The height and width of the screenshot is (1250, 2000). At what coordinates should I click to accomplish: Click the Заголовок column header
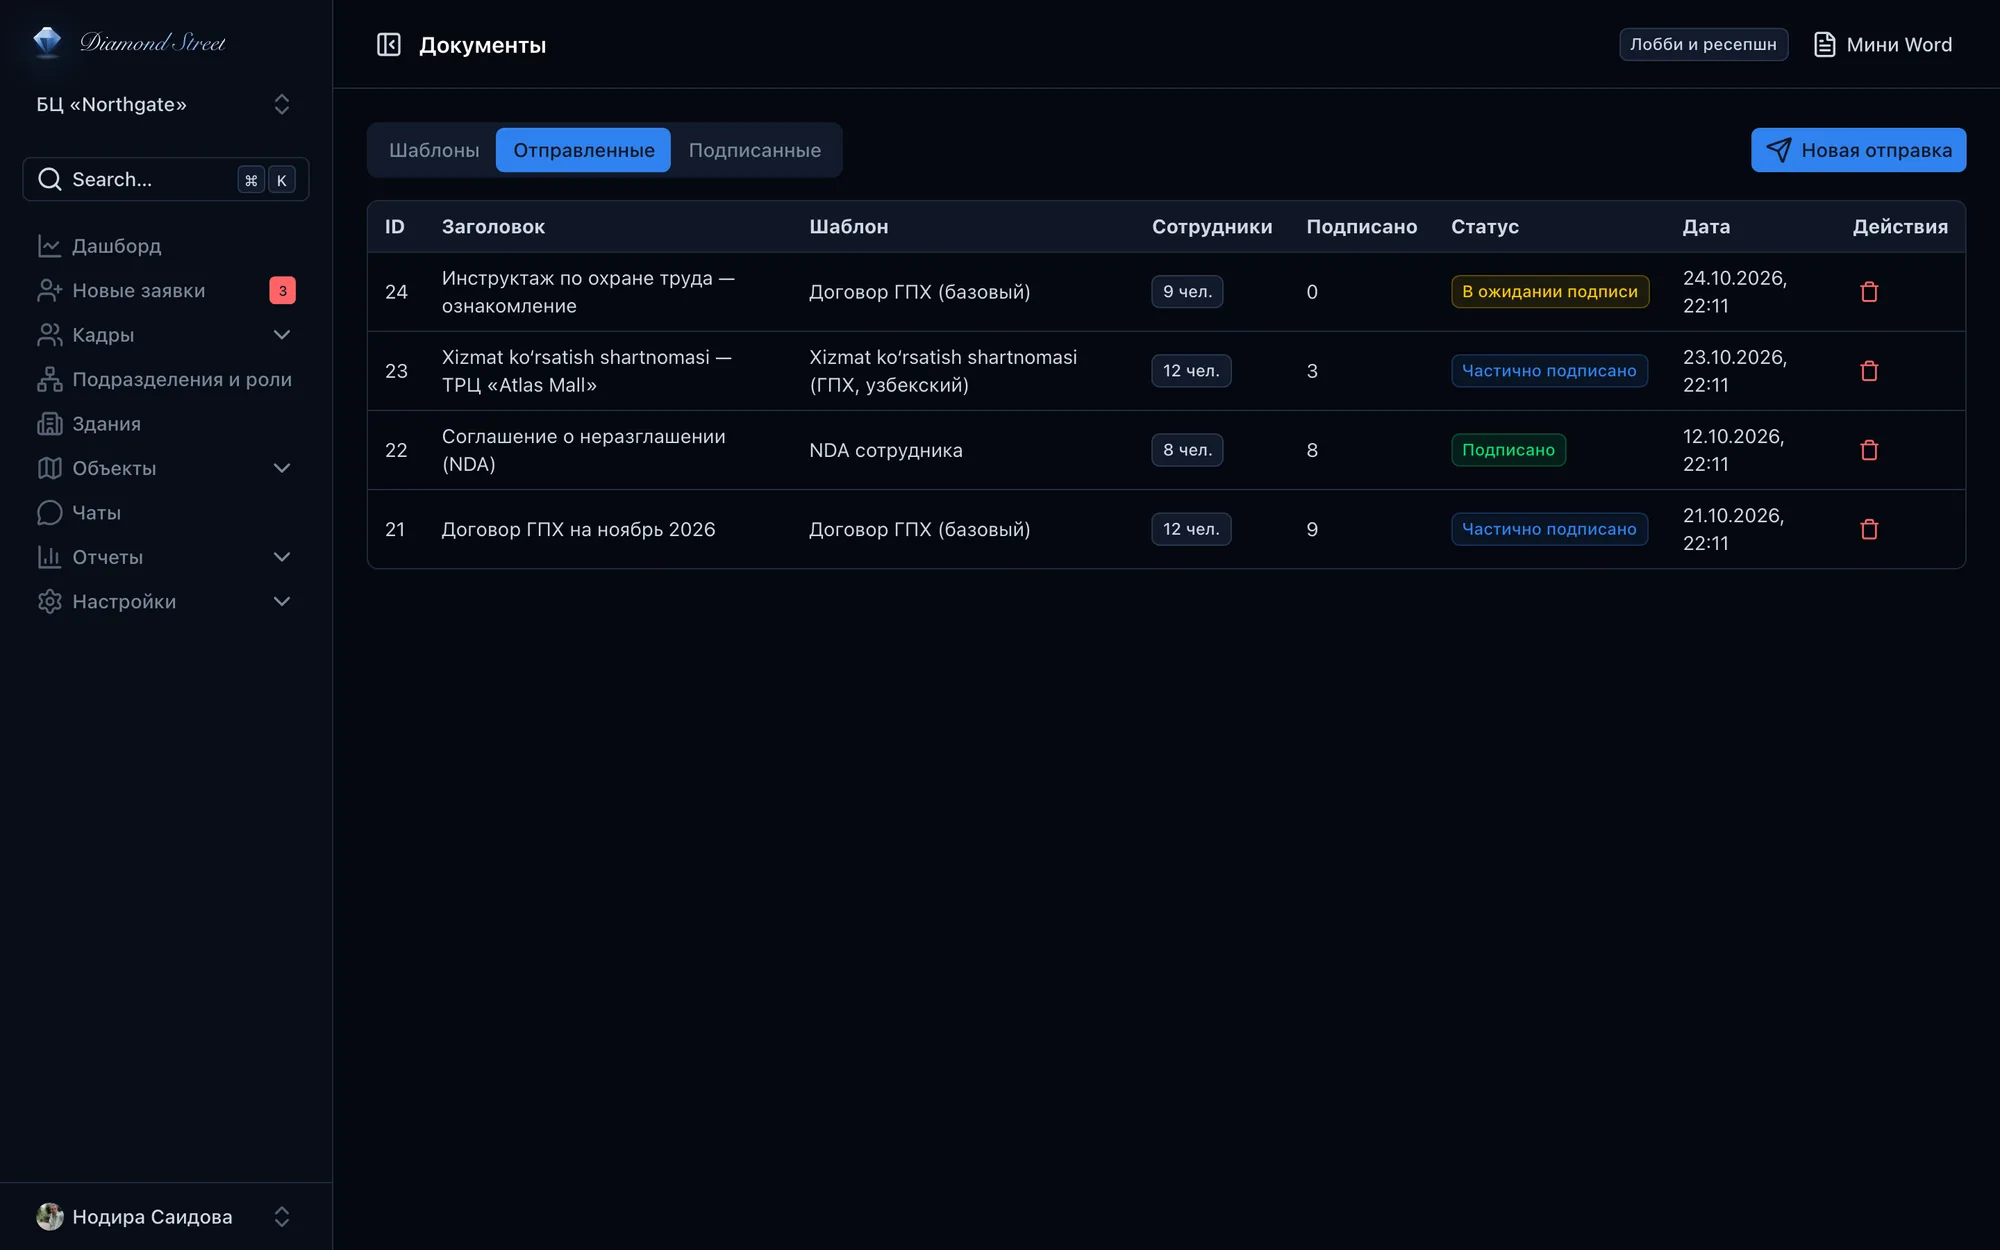tap(493, 227)
